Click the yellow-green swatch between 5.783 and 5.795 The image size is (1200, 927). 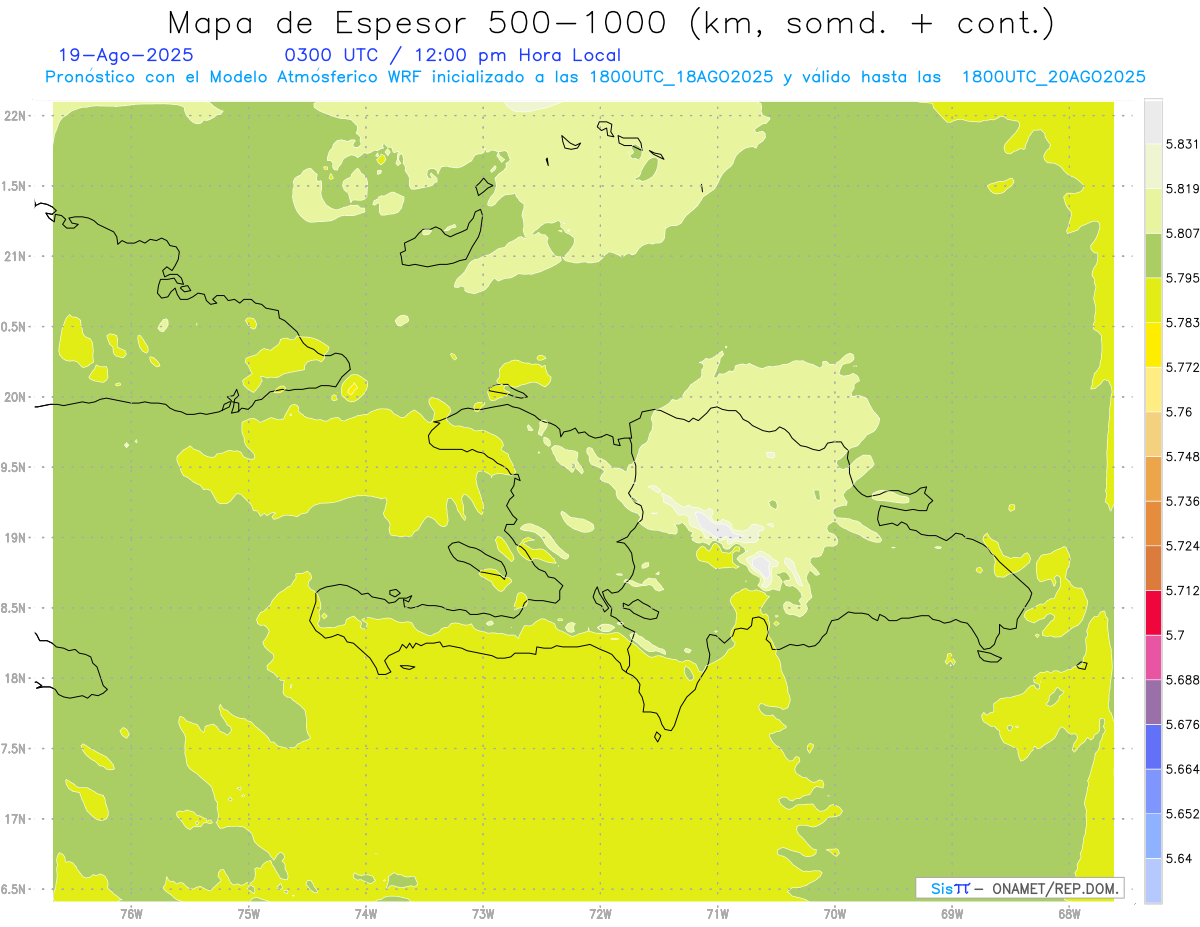point(1153,300)
